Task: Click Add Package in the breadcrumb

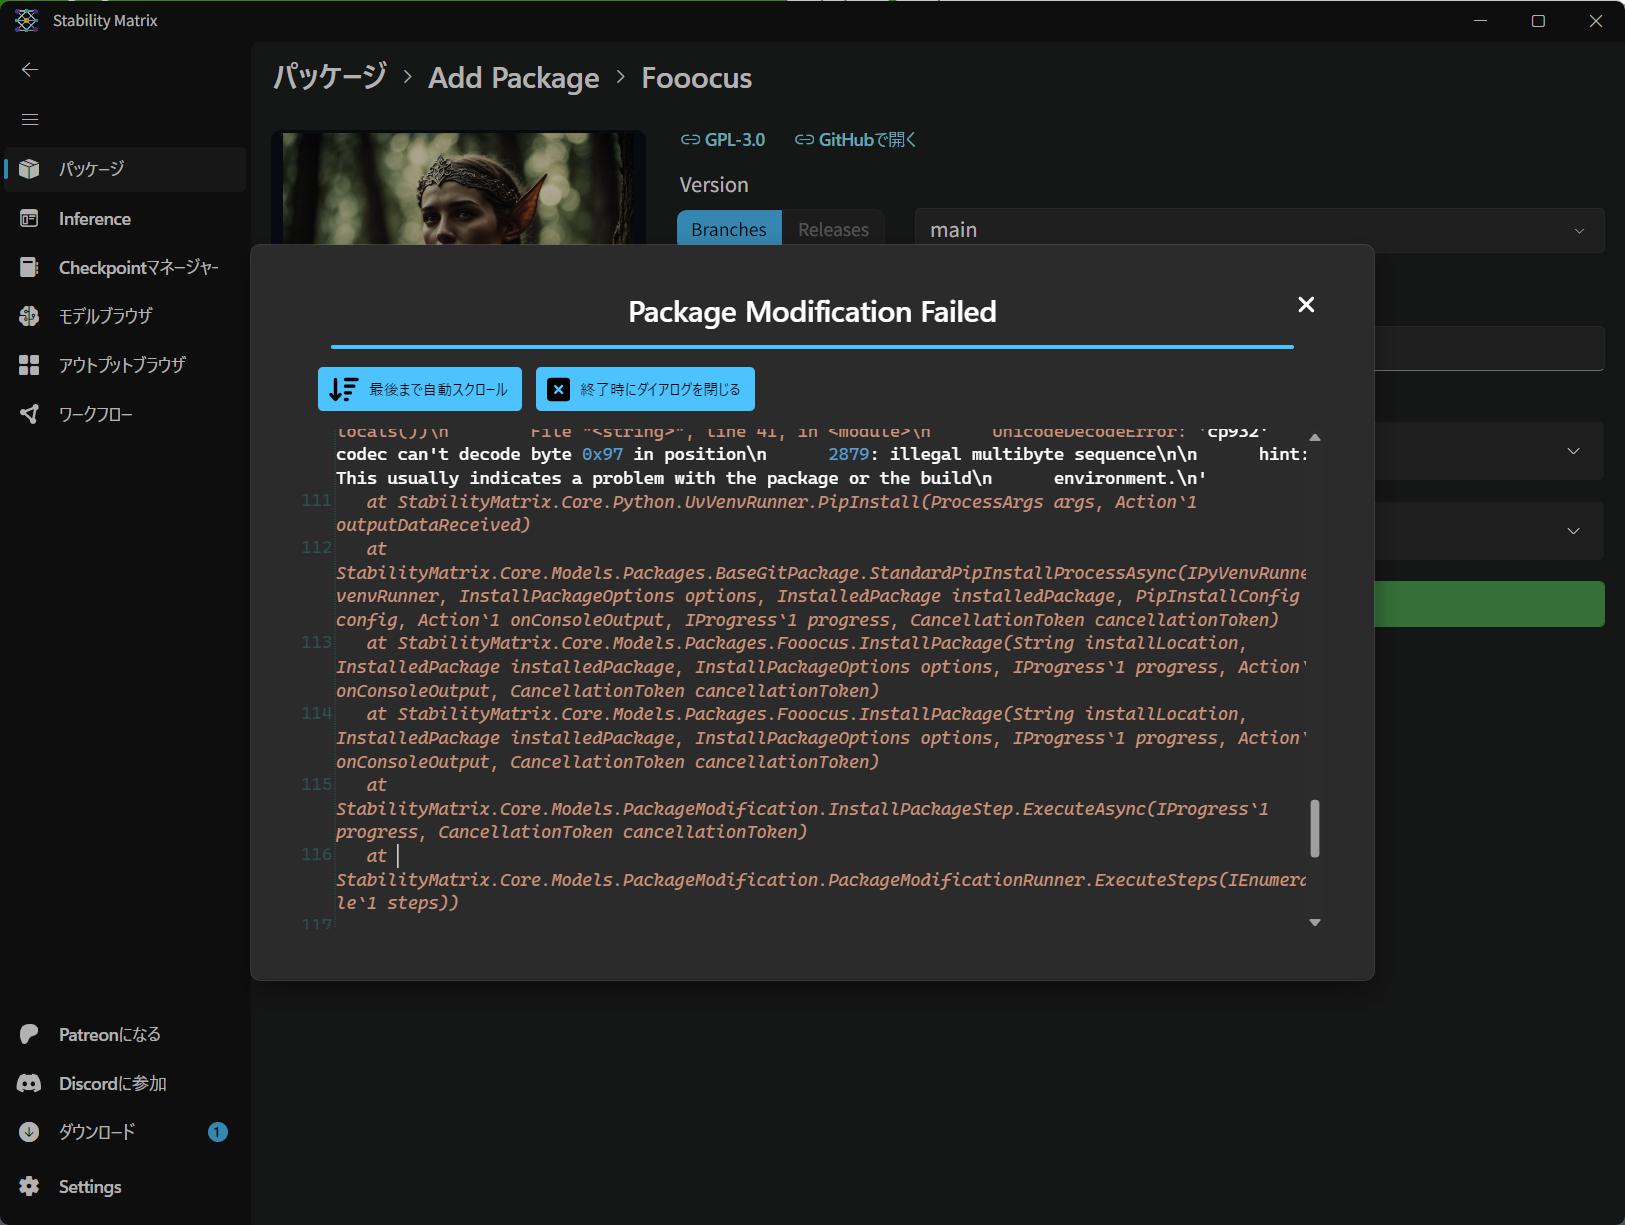Action: [514, 78]
